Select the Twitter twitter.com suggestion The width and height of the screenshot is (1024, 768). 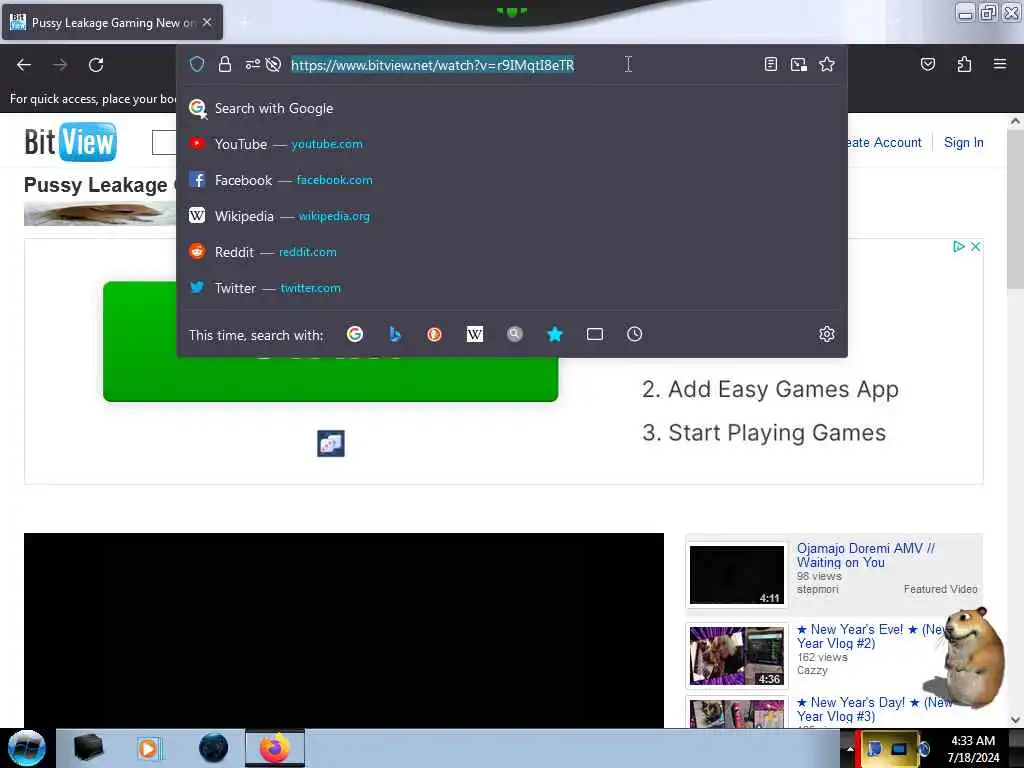(512, 288)
